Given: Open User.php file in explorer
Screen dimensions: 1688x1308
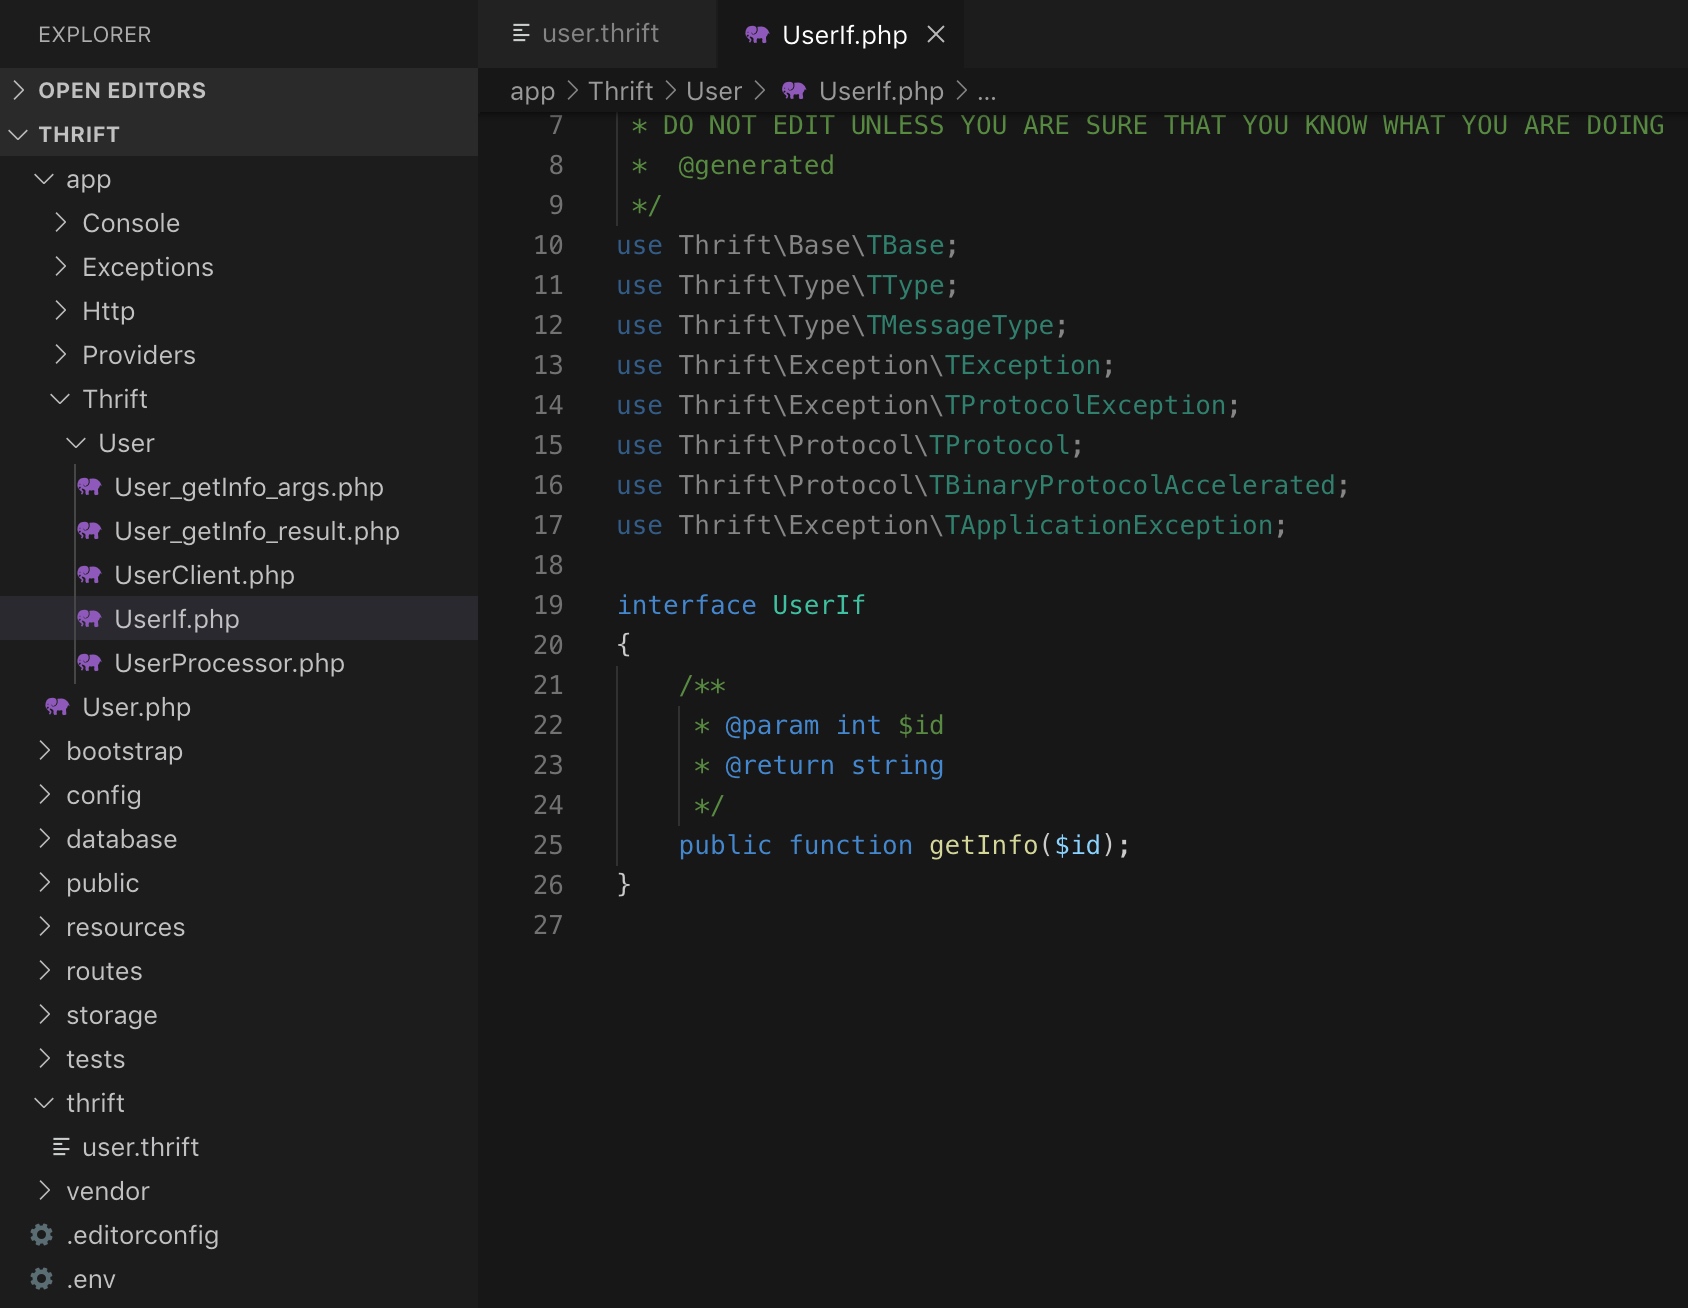Looking at the screenshot, I should 238,707.
